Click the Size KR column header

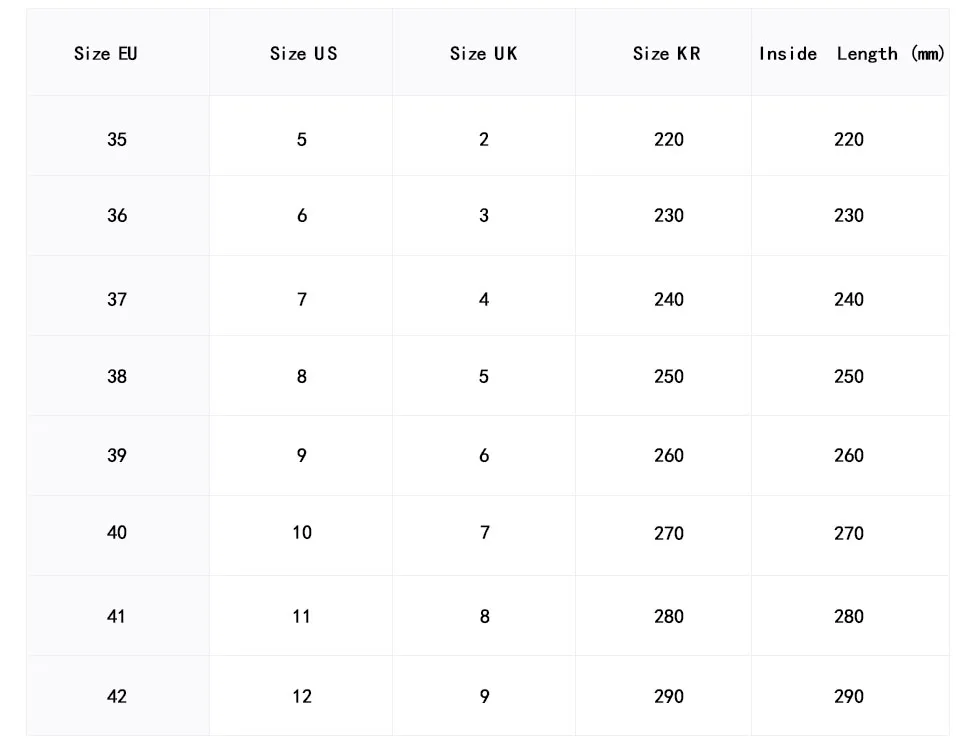[667, 54]
